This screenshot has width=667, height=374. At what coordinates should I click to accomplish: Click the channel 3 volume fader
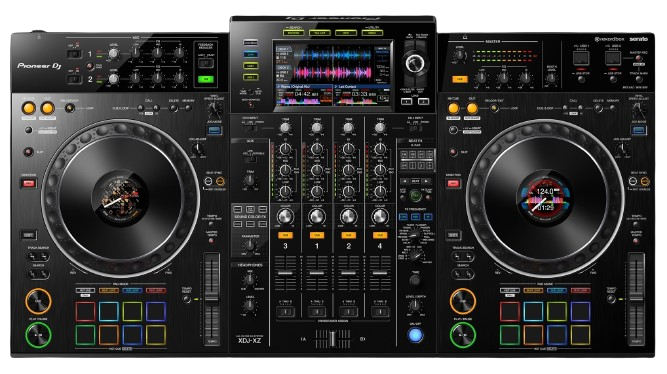(x=285, y=273)
